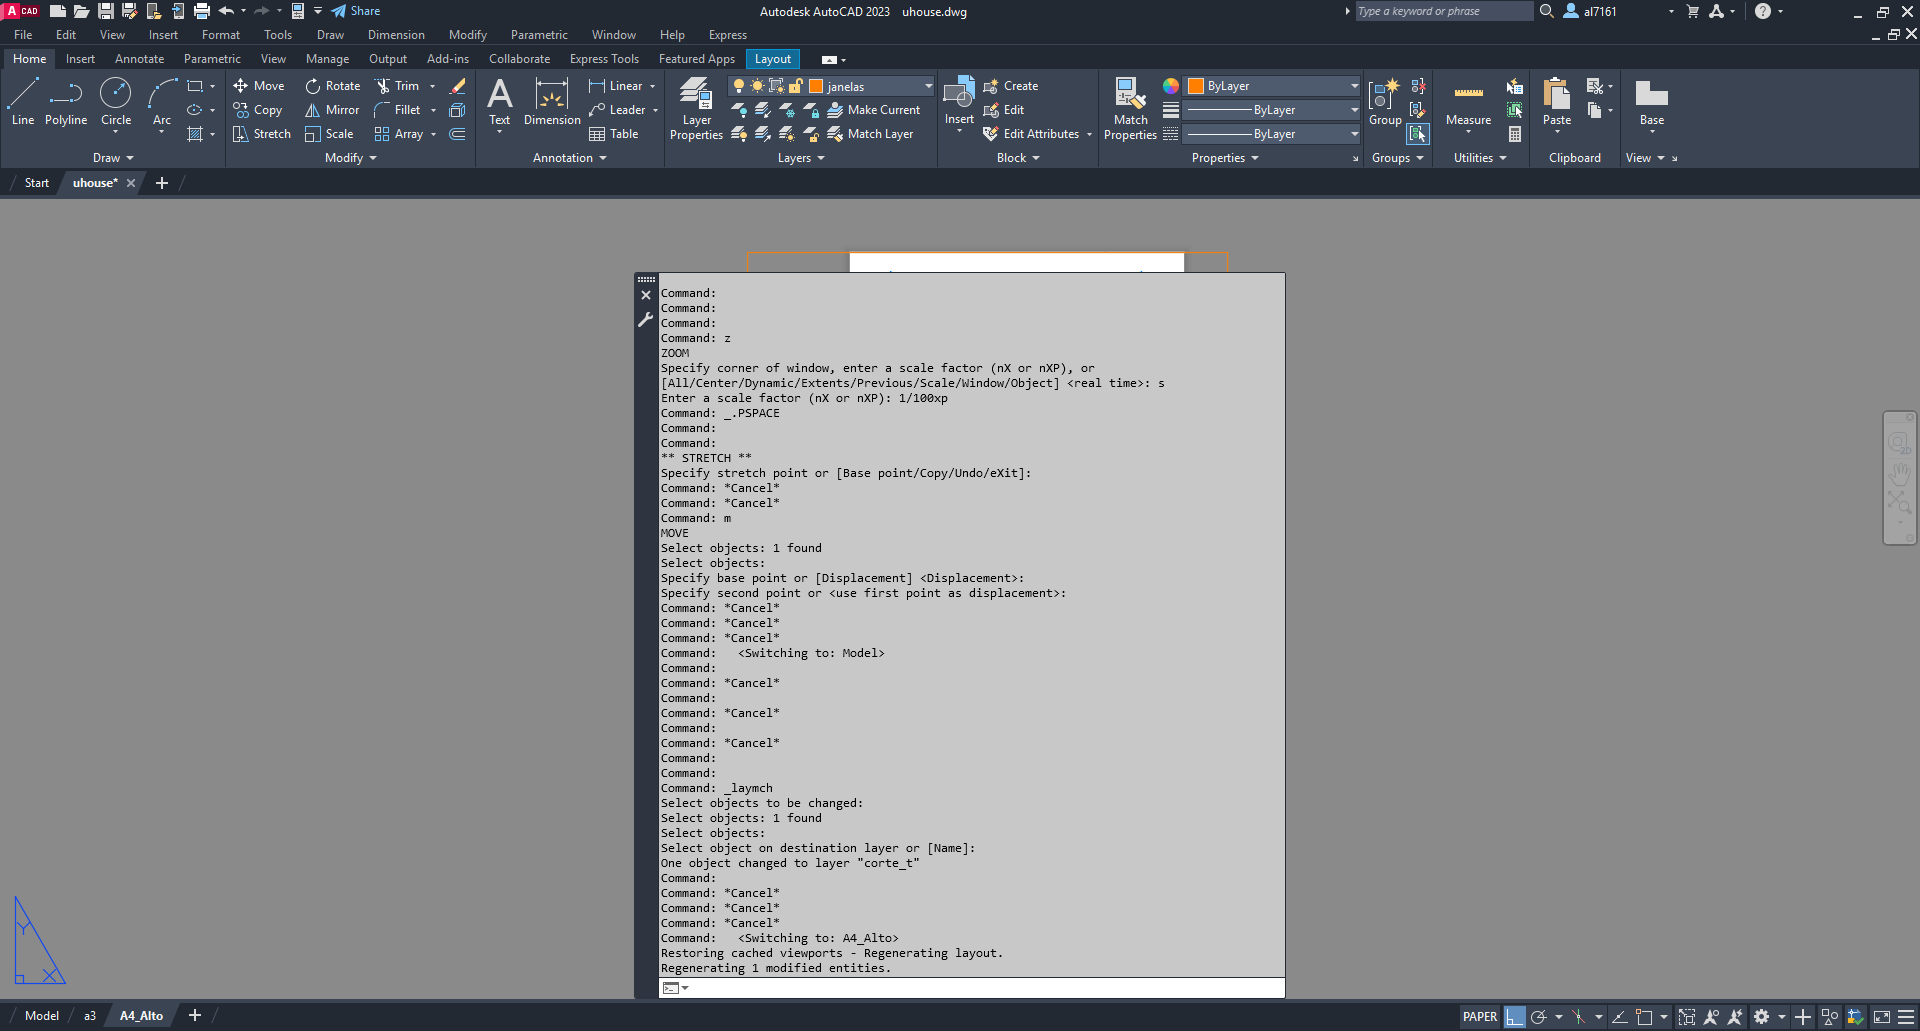This screenshot has width=1920, height=1031.
Task: Toggle Clean Screen in status bar
Action: click(1881, 1017)
